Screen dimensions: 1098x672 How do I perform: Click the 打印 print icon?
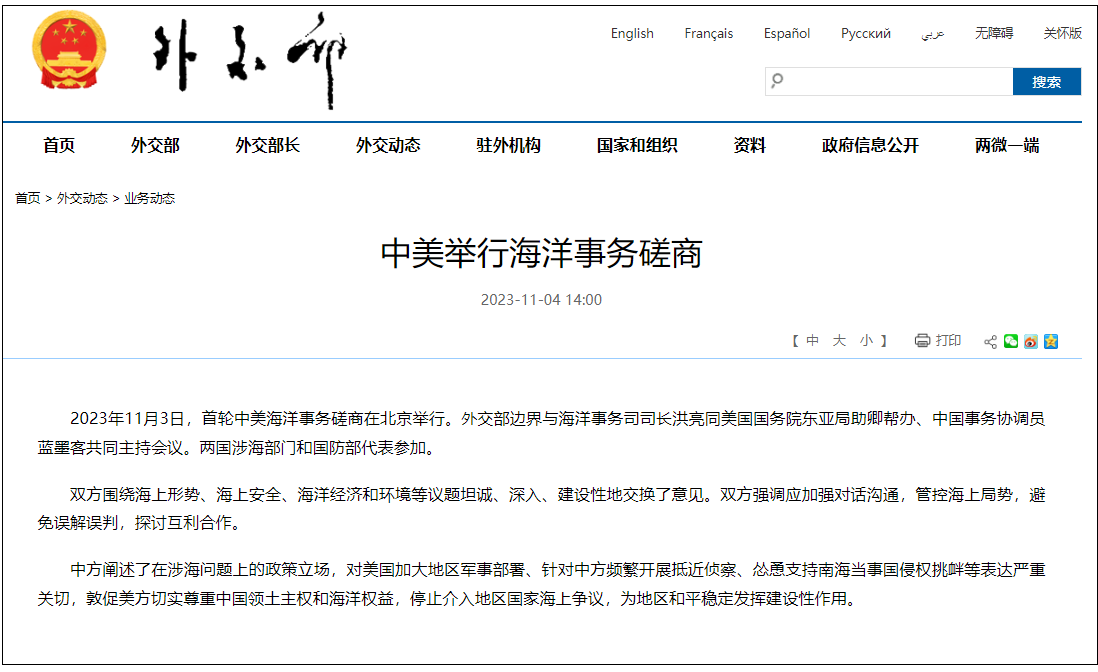(922, 340)
